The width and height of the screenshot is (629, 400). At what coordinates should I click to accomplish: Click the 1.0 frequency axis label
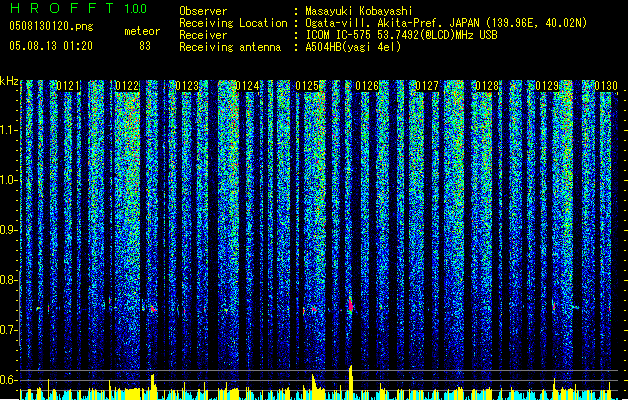(9, 180)
